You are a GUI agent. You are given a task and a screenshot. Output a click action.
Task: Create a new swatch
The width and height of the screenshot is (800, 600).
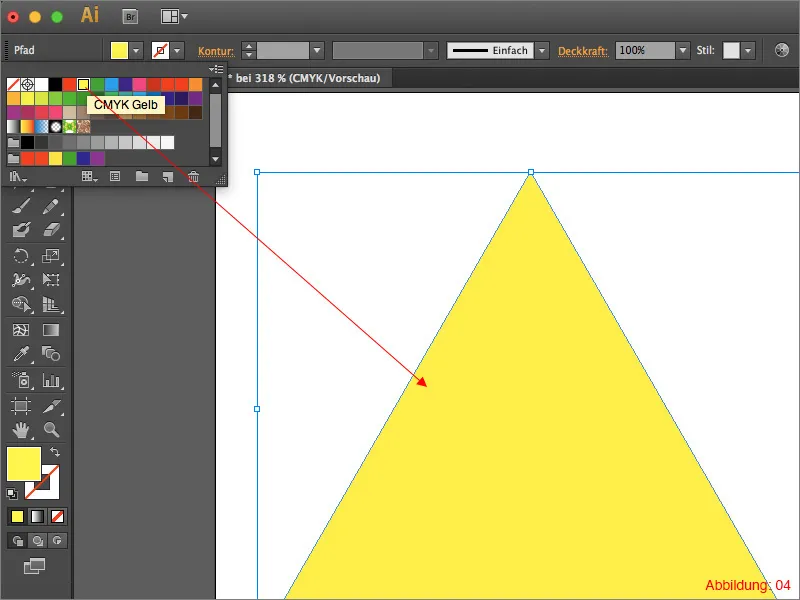click(x=168, y=177)
